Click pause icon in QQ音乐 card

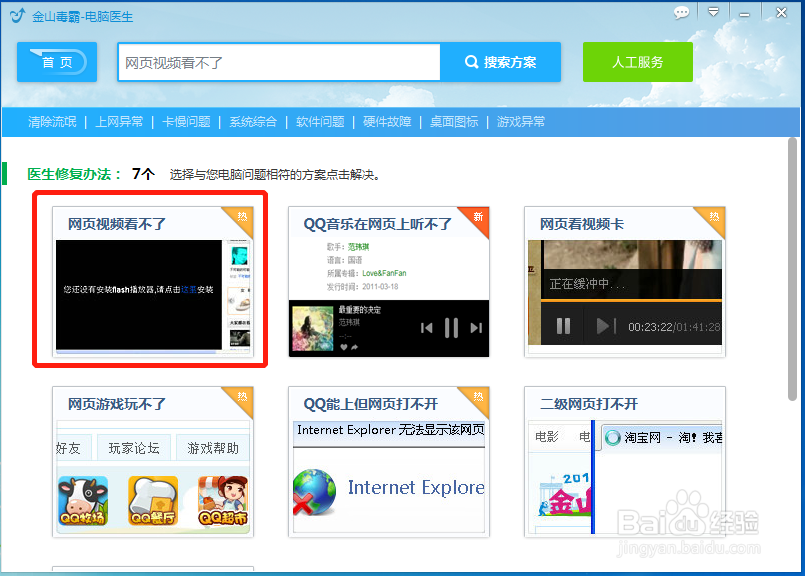(451, 328)
